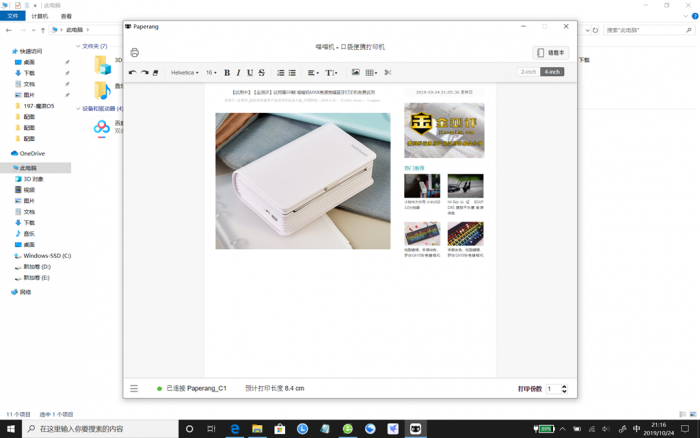Click the scissors cut icon
The height and width of the screenshot is (438, 700).
click(388, 73)
